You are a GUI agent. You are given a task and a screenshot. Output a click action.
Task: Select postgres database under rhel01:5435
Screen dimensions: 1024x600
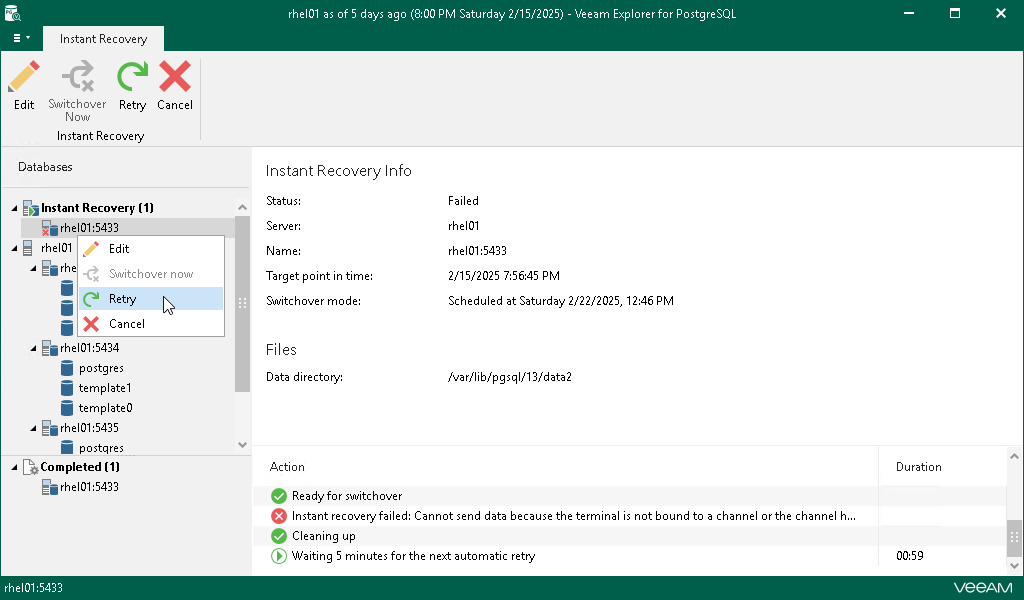tap(101, 448)
